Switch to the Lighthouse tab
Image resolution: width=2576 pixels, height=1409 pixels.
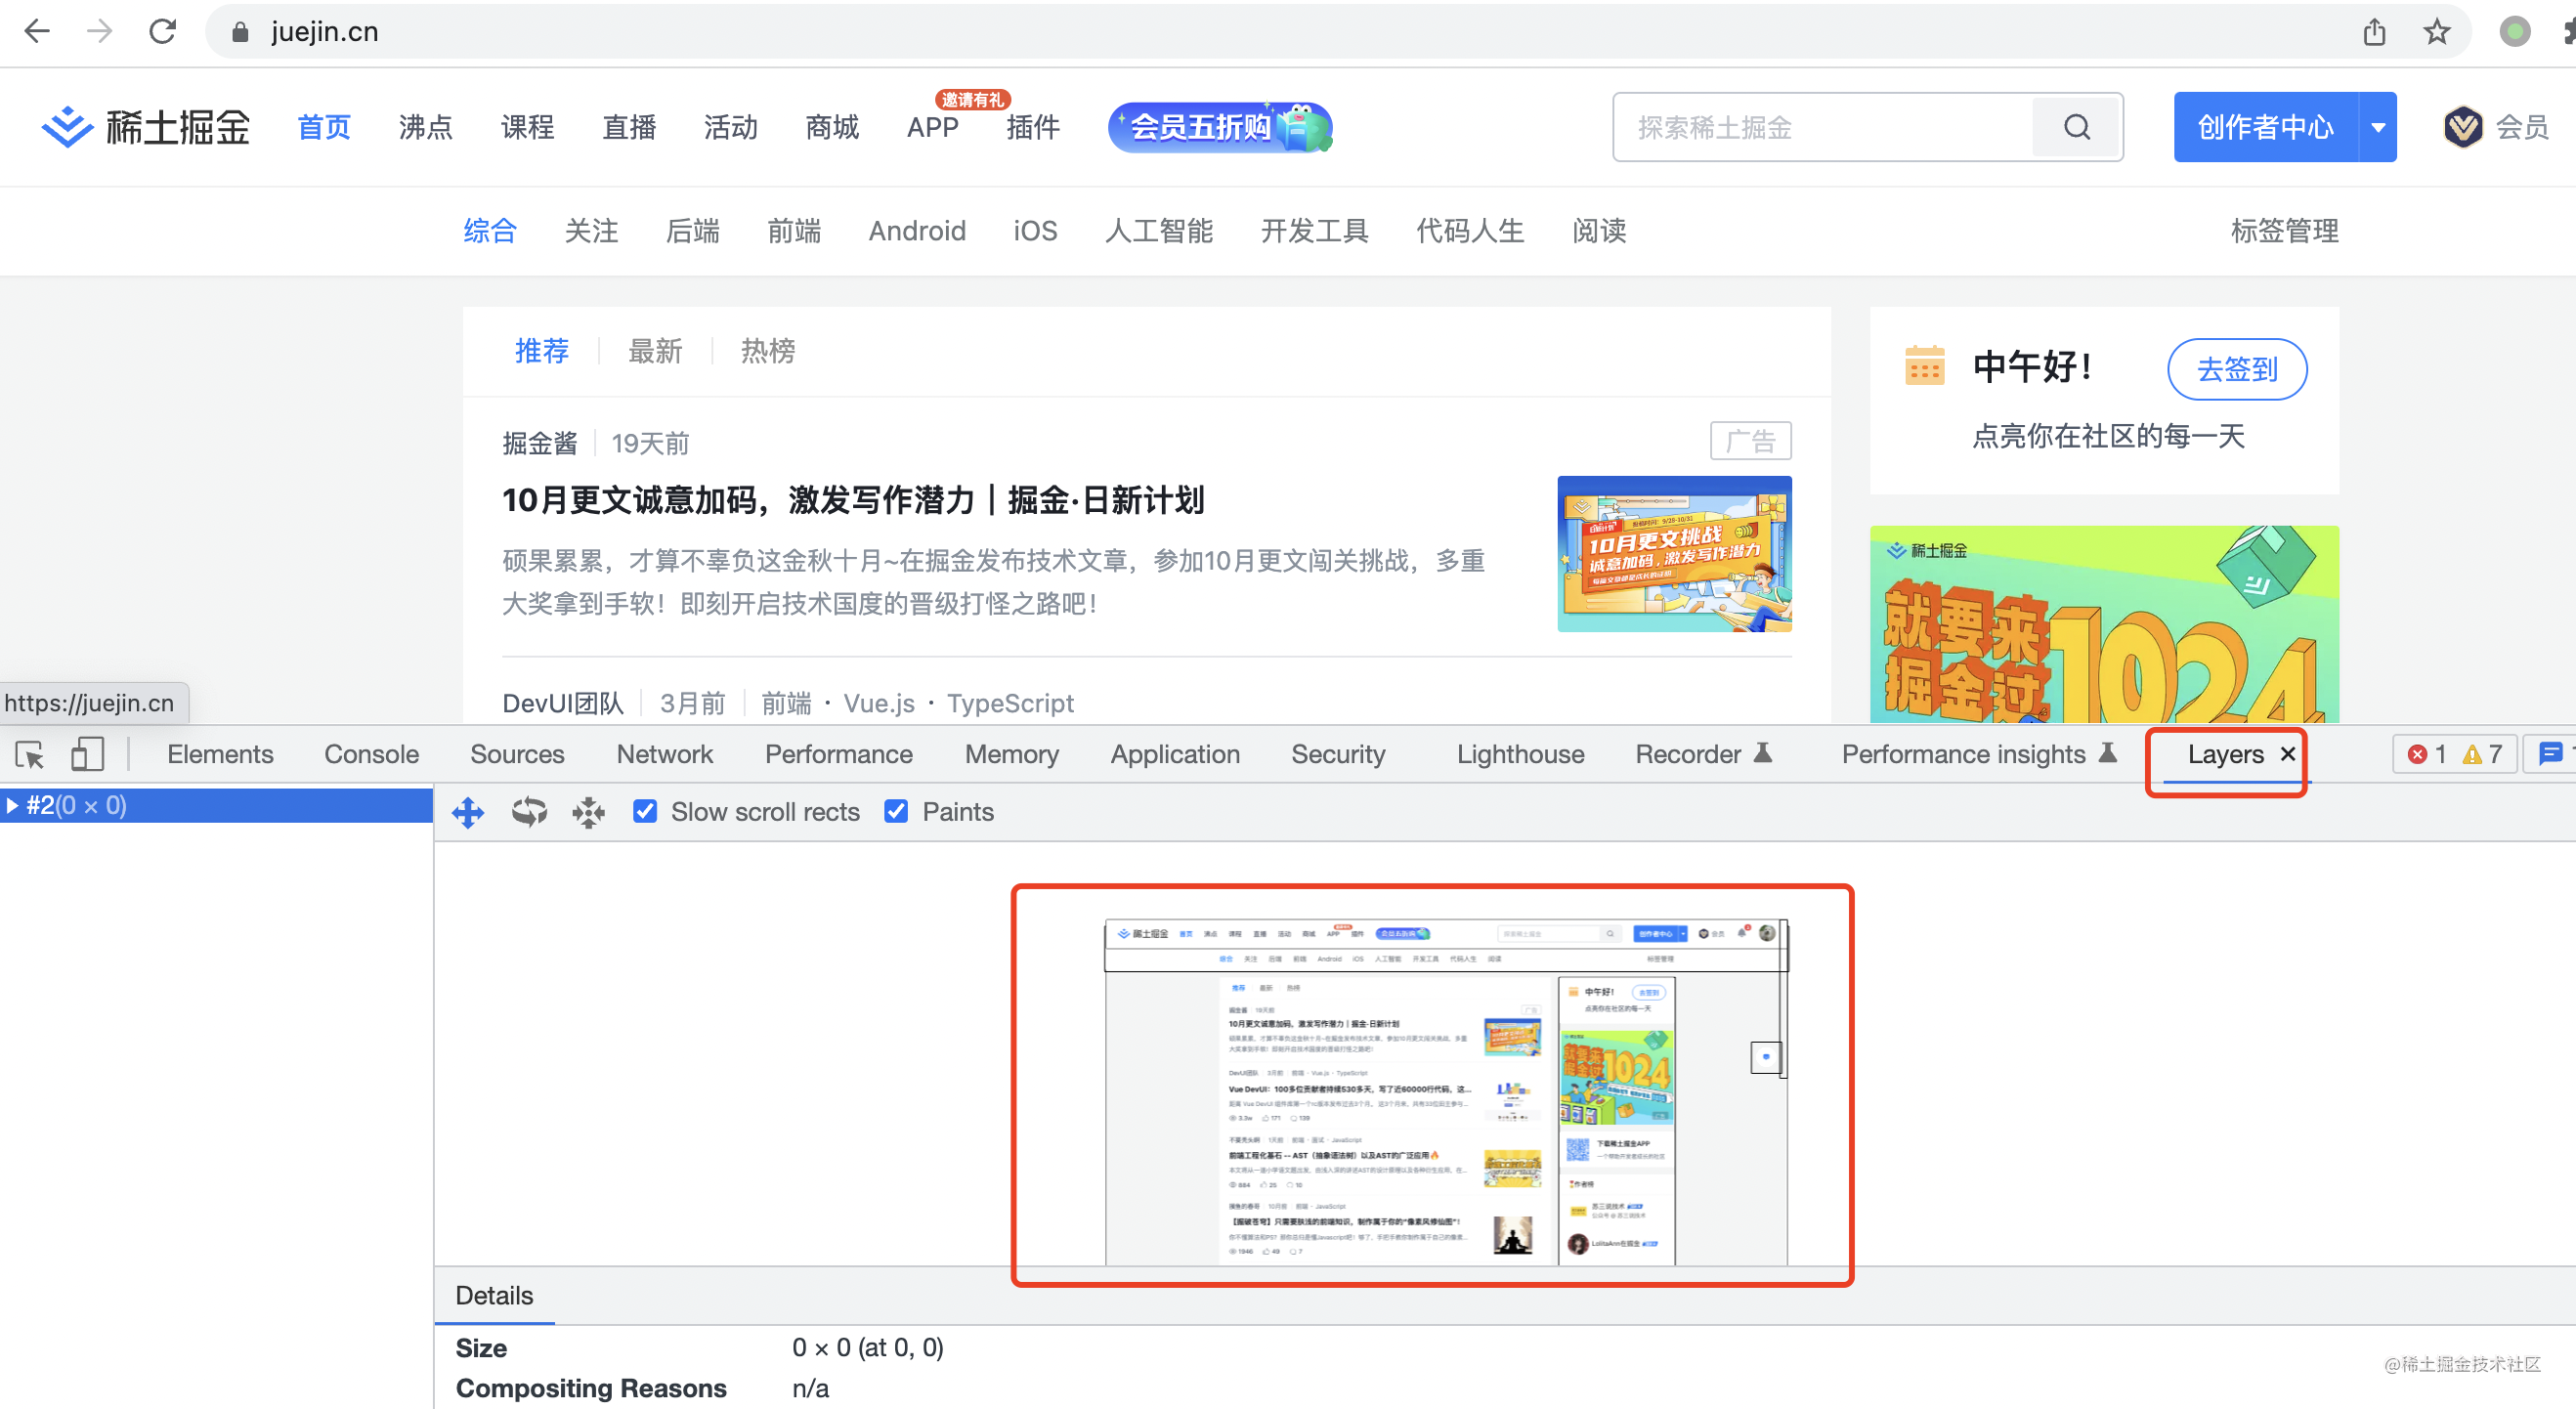point(1520,754)
